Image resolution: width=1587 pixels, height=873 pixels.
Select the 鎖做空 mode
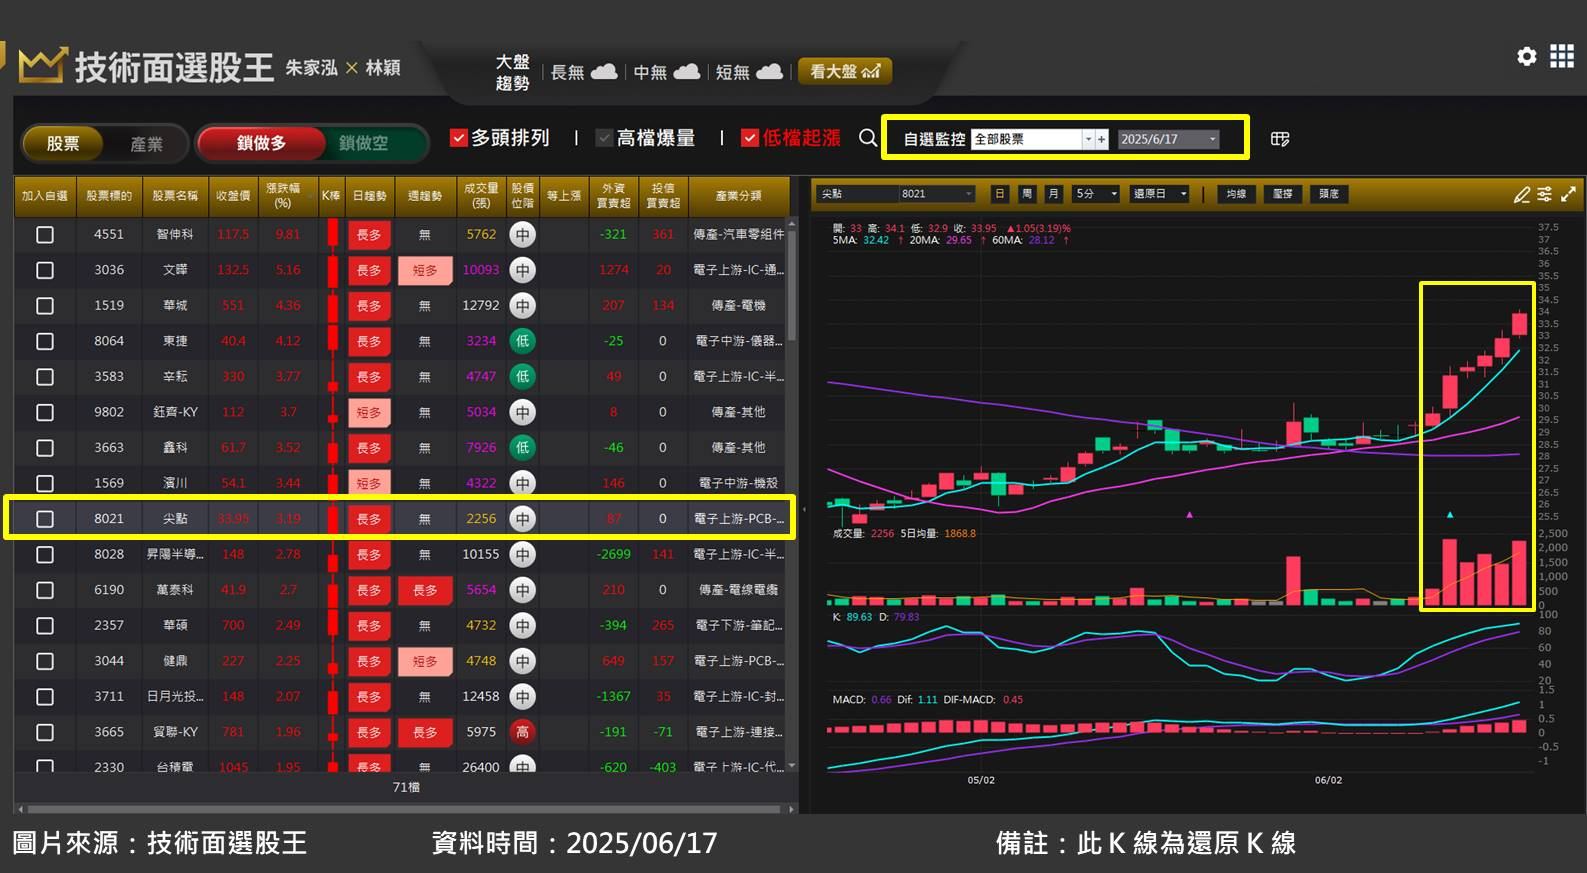[364, 143]
